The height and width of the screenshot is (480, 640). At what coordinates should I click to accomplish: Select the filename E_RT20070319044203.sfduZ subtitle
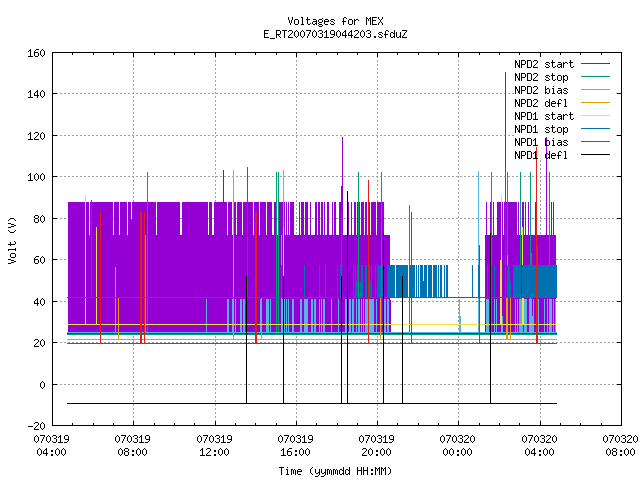[335, 34]
